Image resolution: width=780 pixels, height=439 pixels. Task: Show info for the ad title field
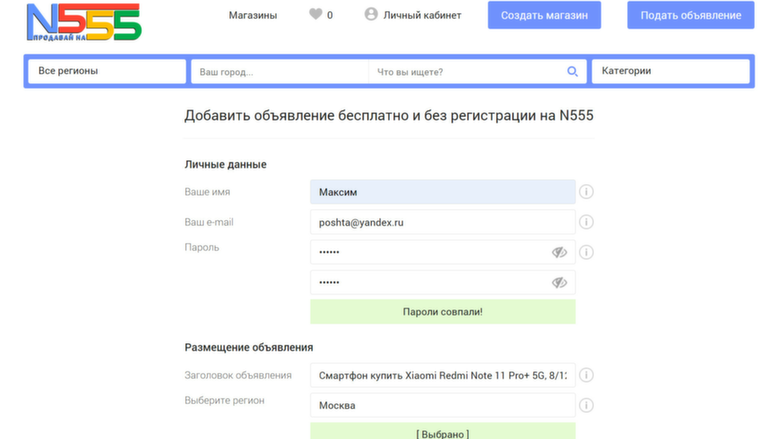587,376
